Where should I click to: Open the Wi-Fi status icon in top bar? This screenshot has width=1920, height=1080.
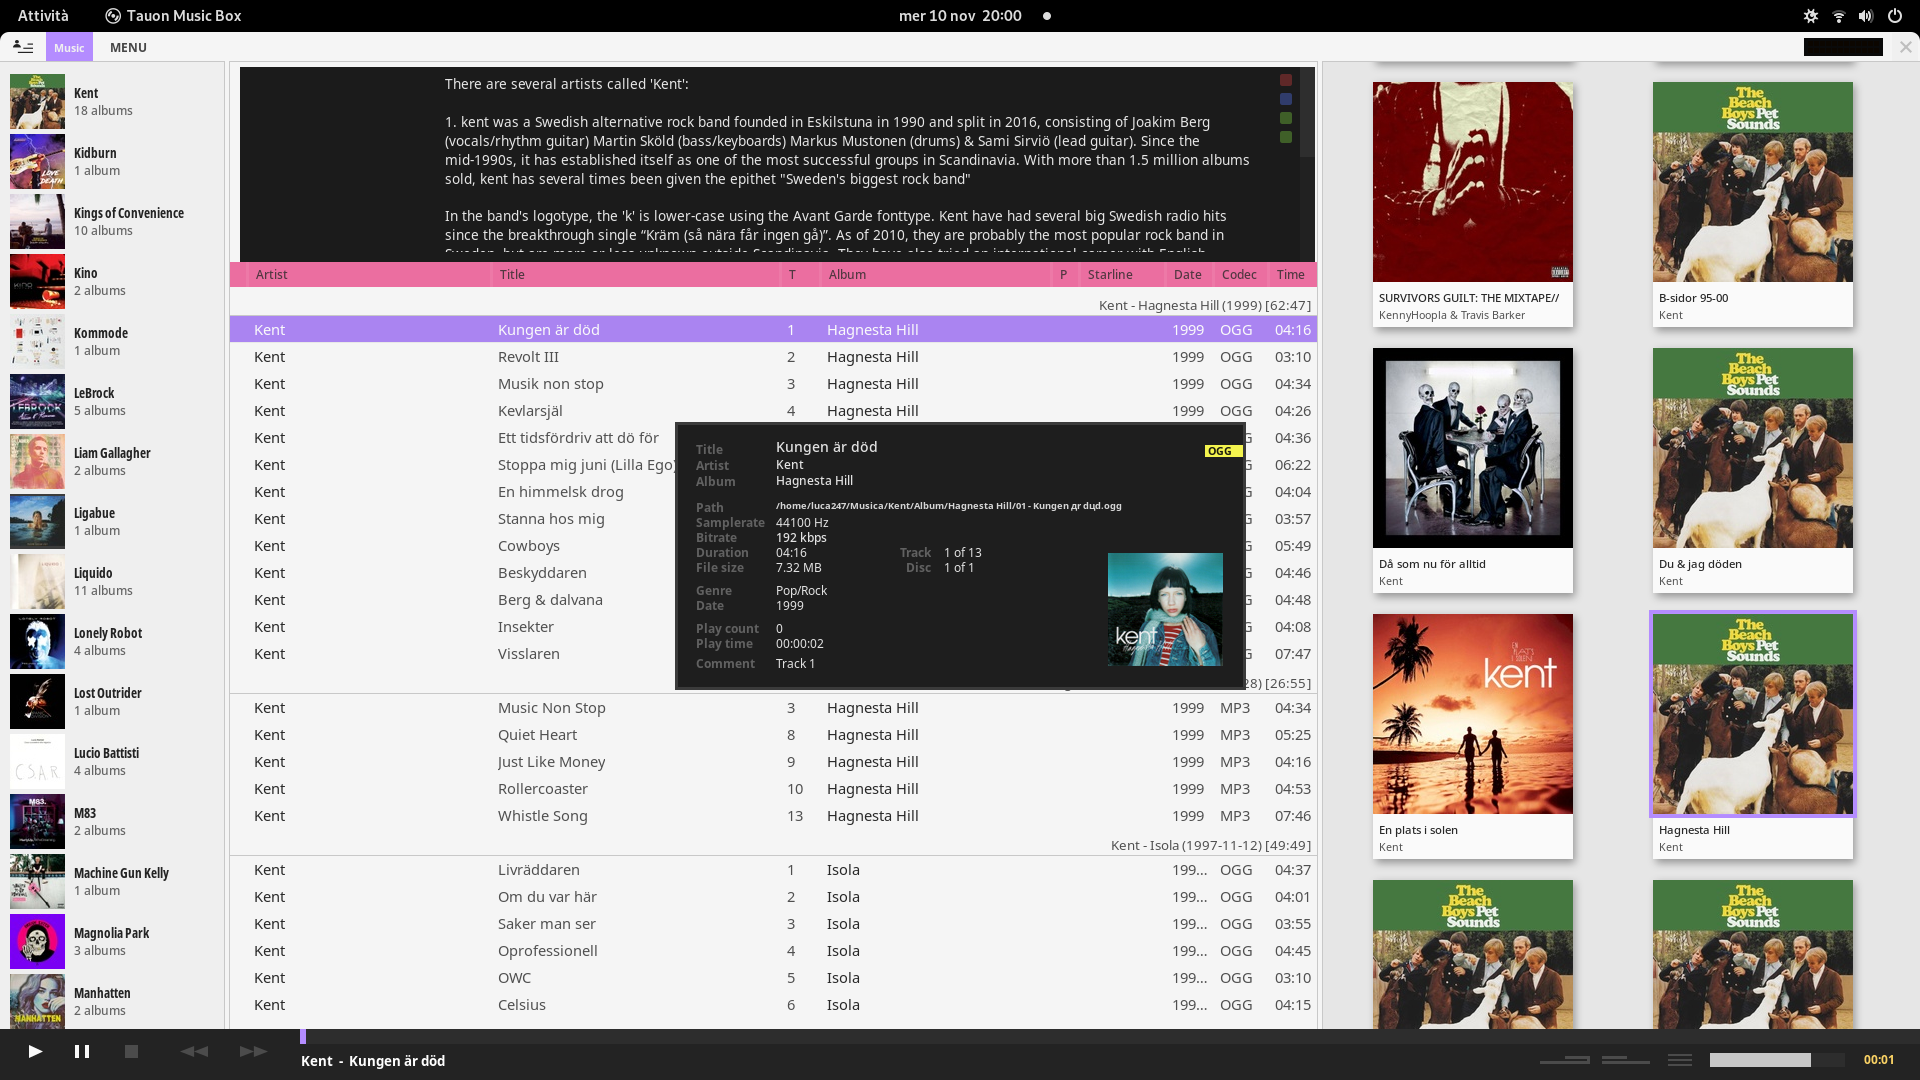[x=1838, y=16]
